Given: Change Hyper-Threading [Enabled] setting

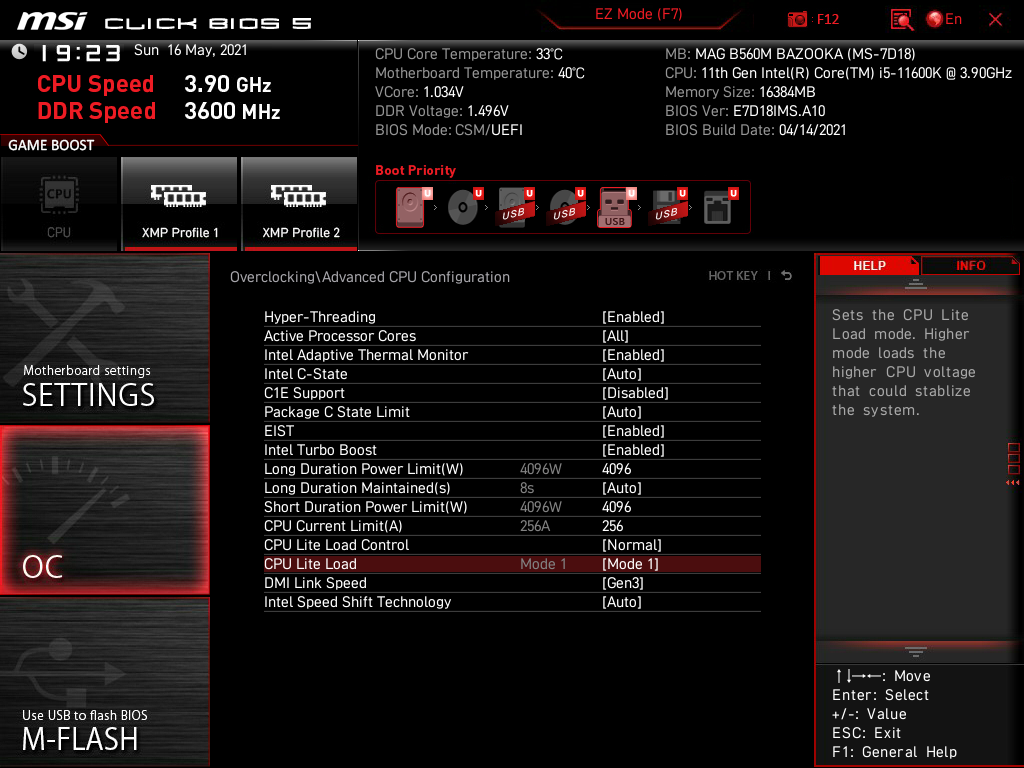Looking at the screenshot, I should [x=633, y=317].
